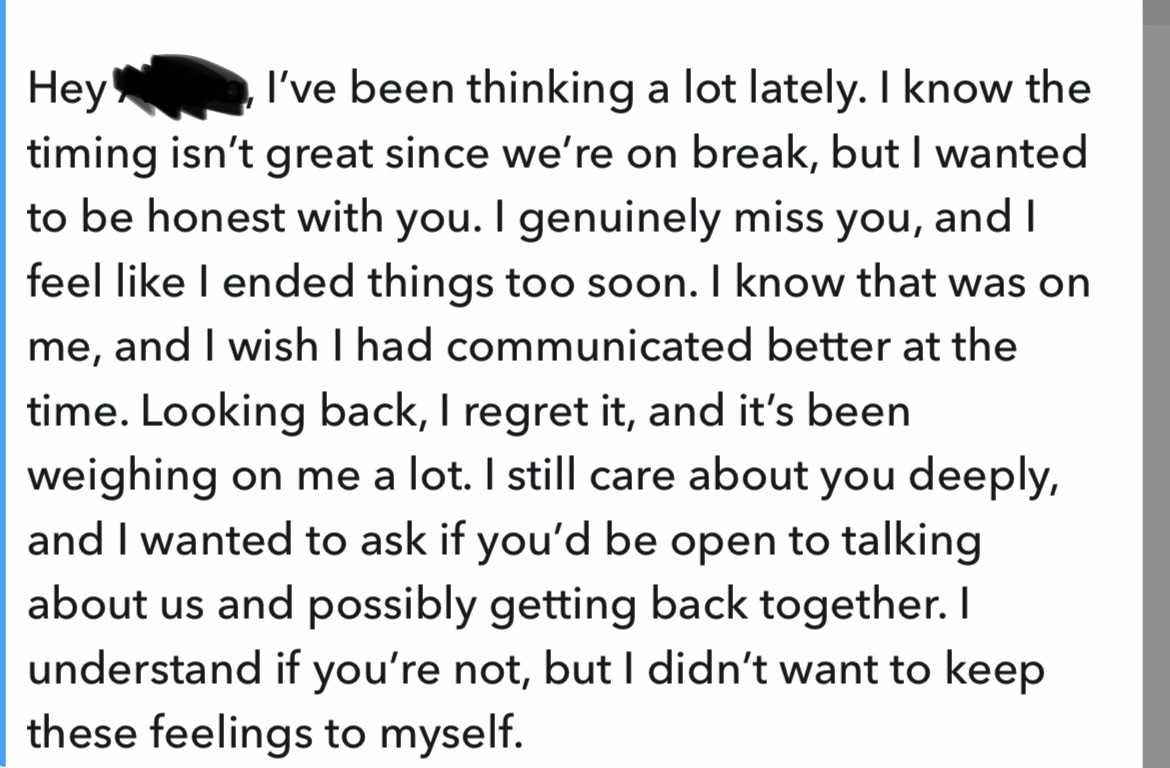Click the blue vertical bar on left edge
Screen dimensions: 1170x768
3,384
